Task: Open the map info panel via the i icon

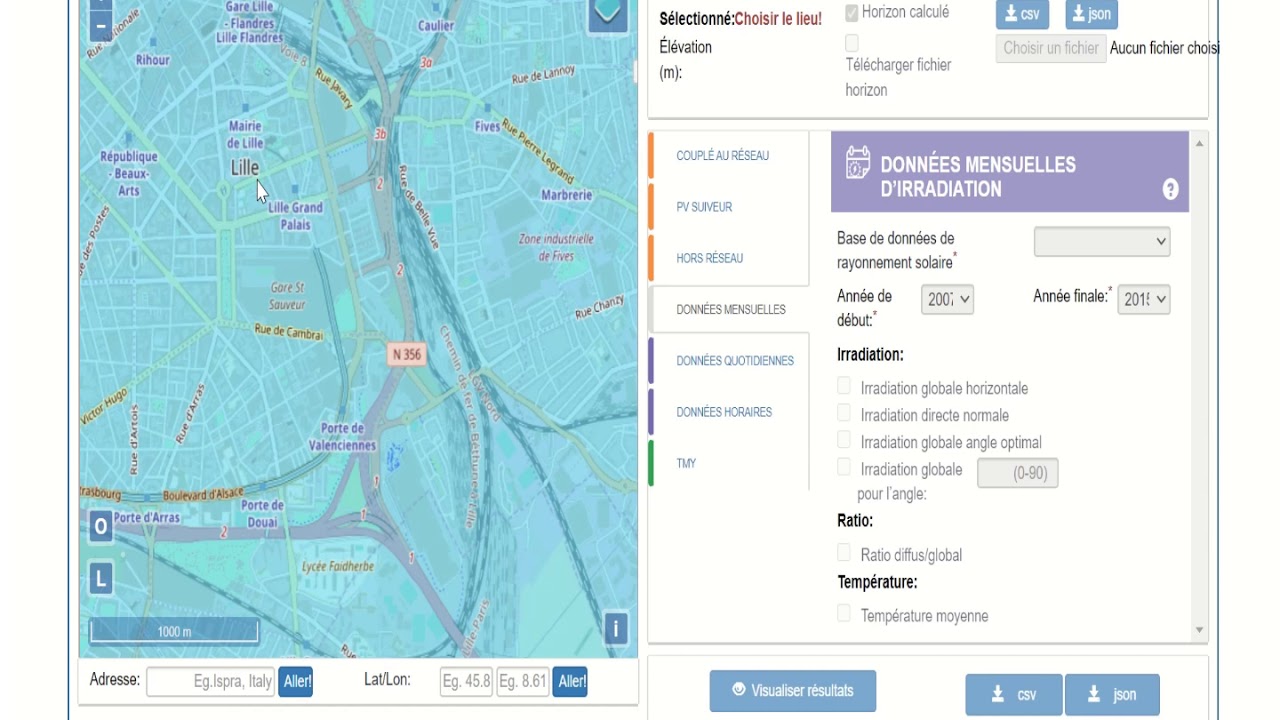Action: 616,630
